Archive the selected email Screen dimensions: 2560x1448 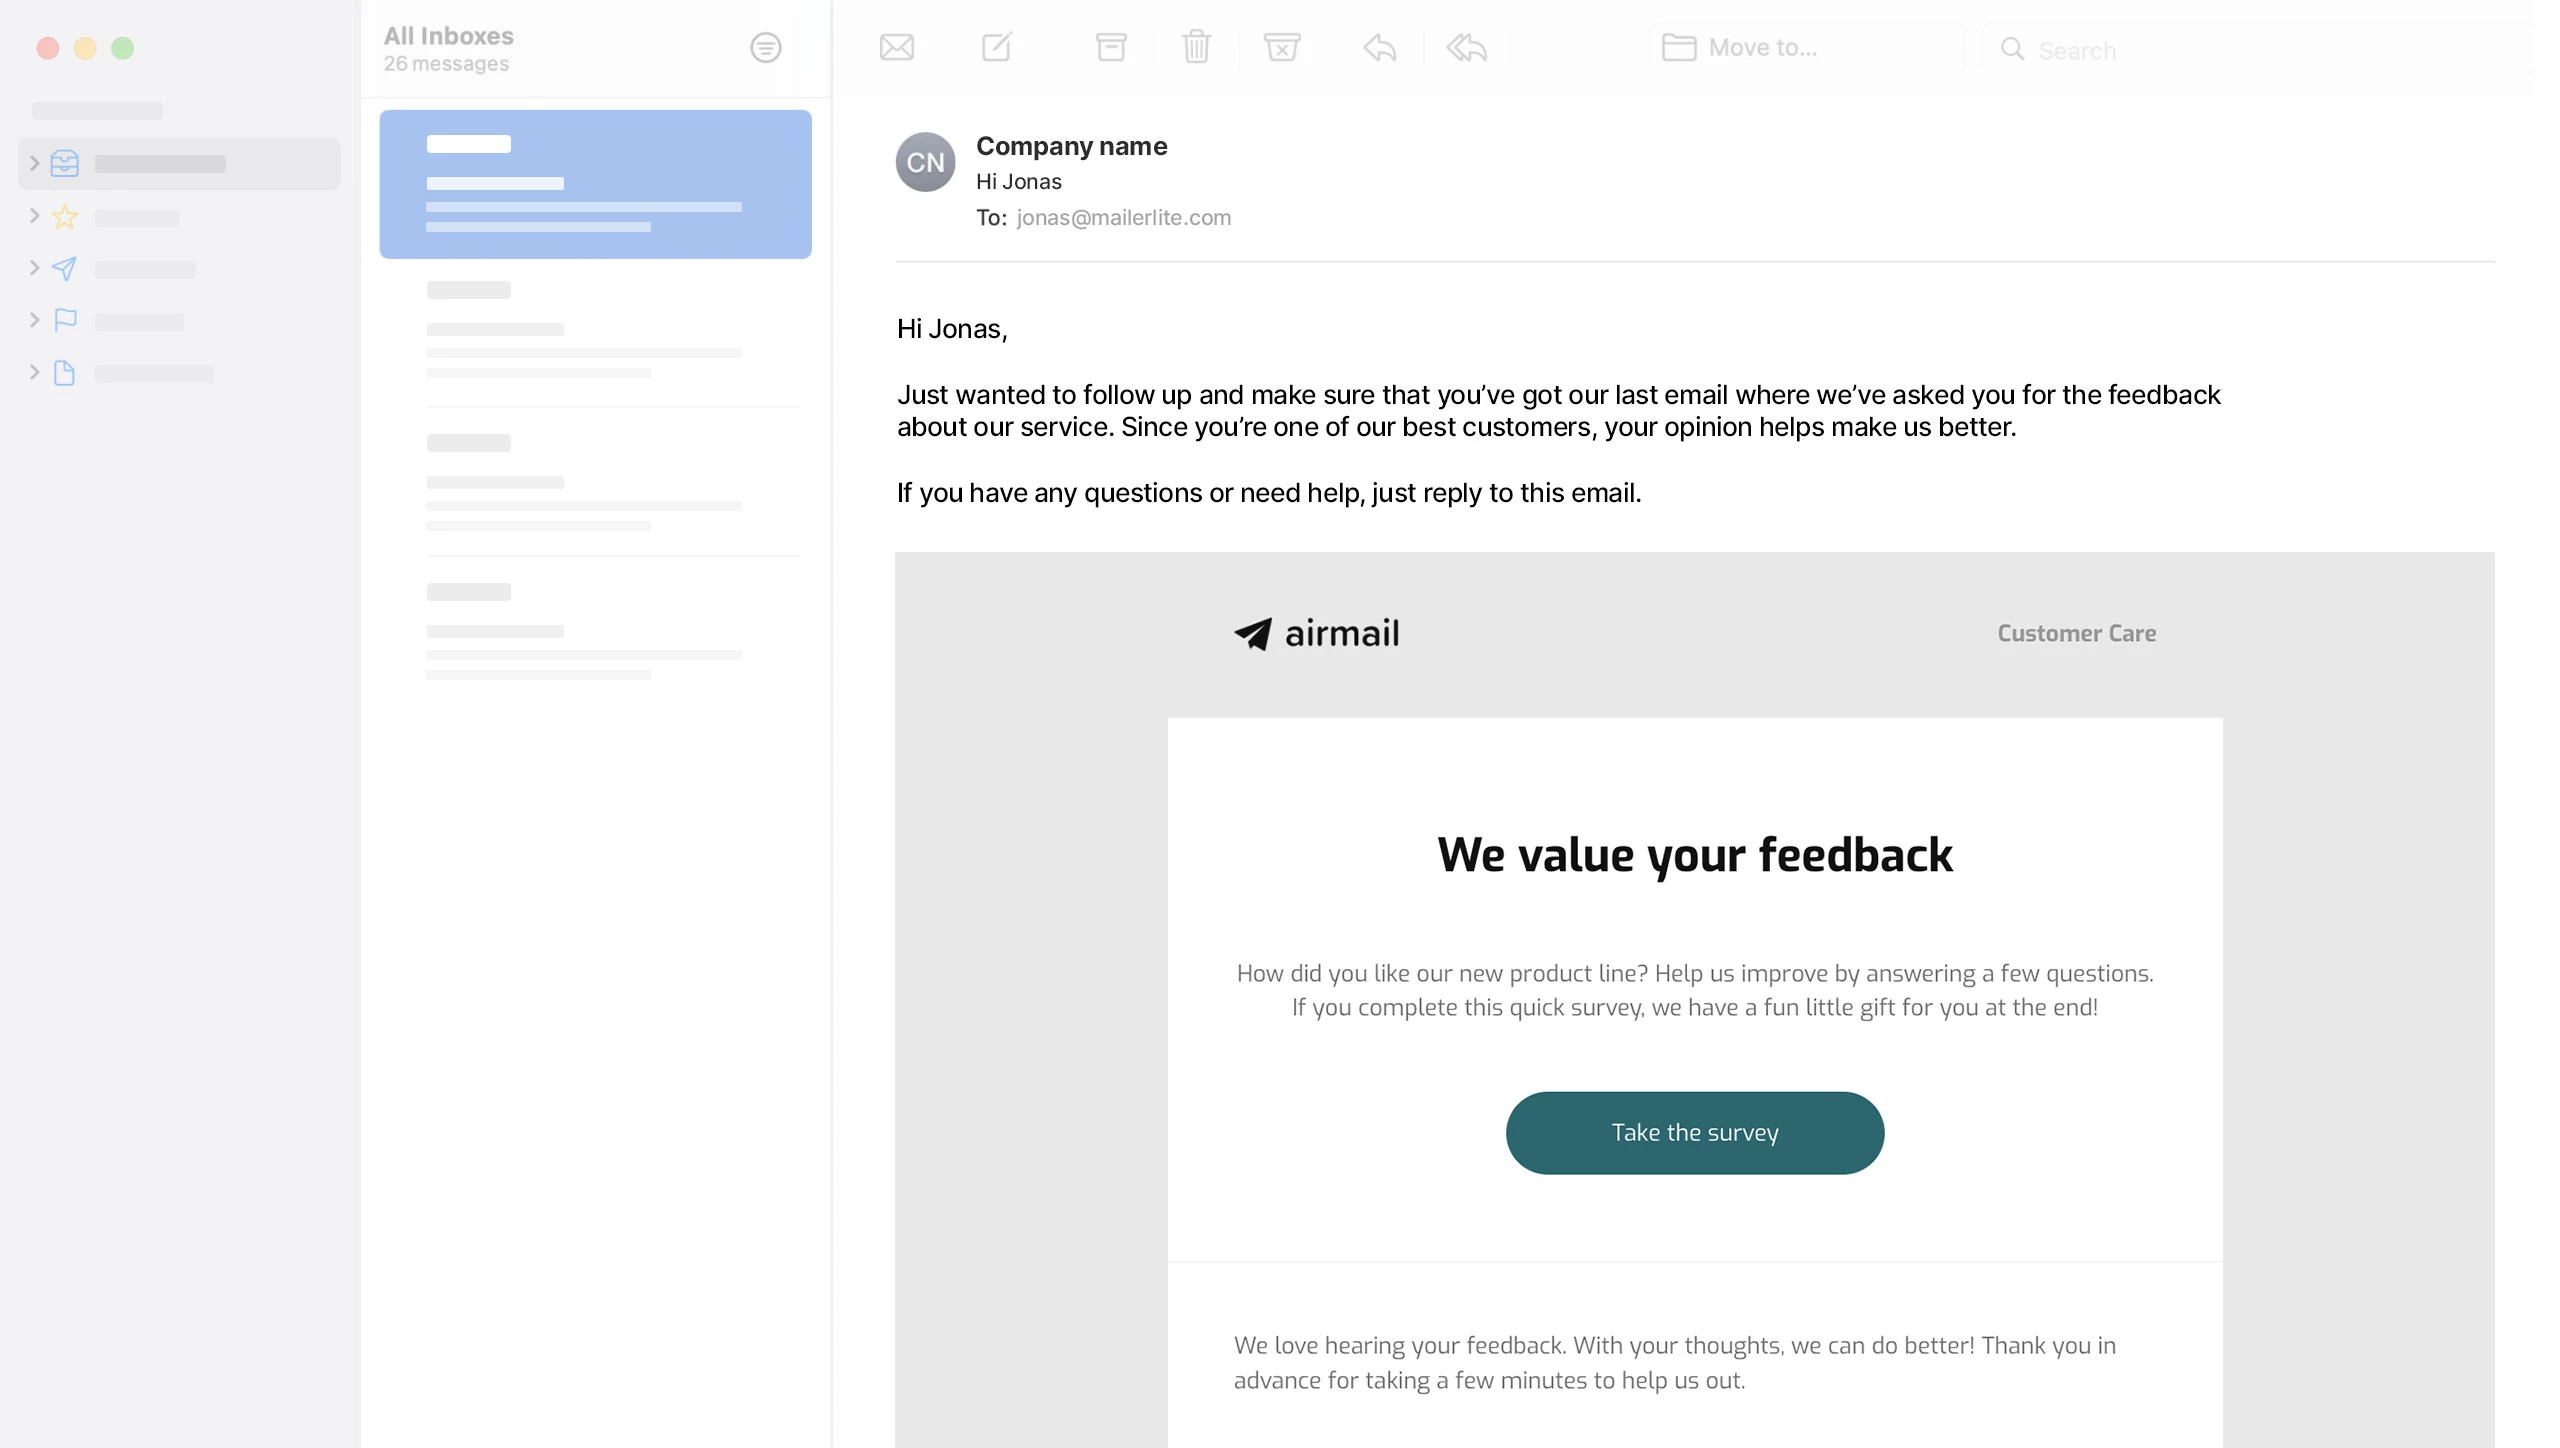(1110, 47)
